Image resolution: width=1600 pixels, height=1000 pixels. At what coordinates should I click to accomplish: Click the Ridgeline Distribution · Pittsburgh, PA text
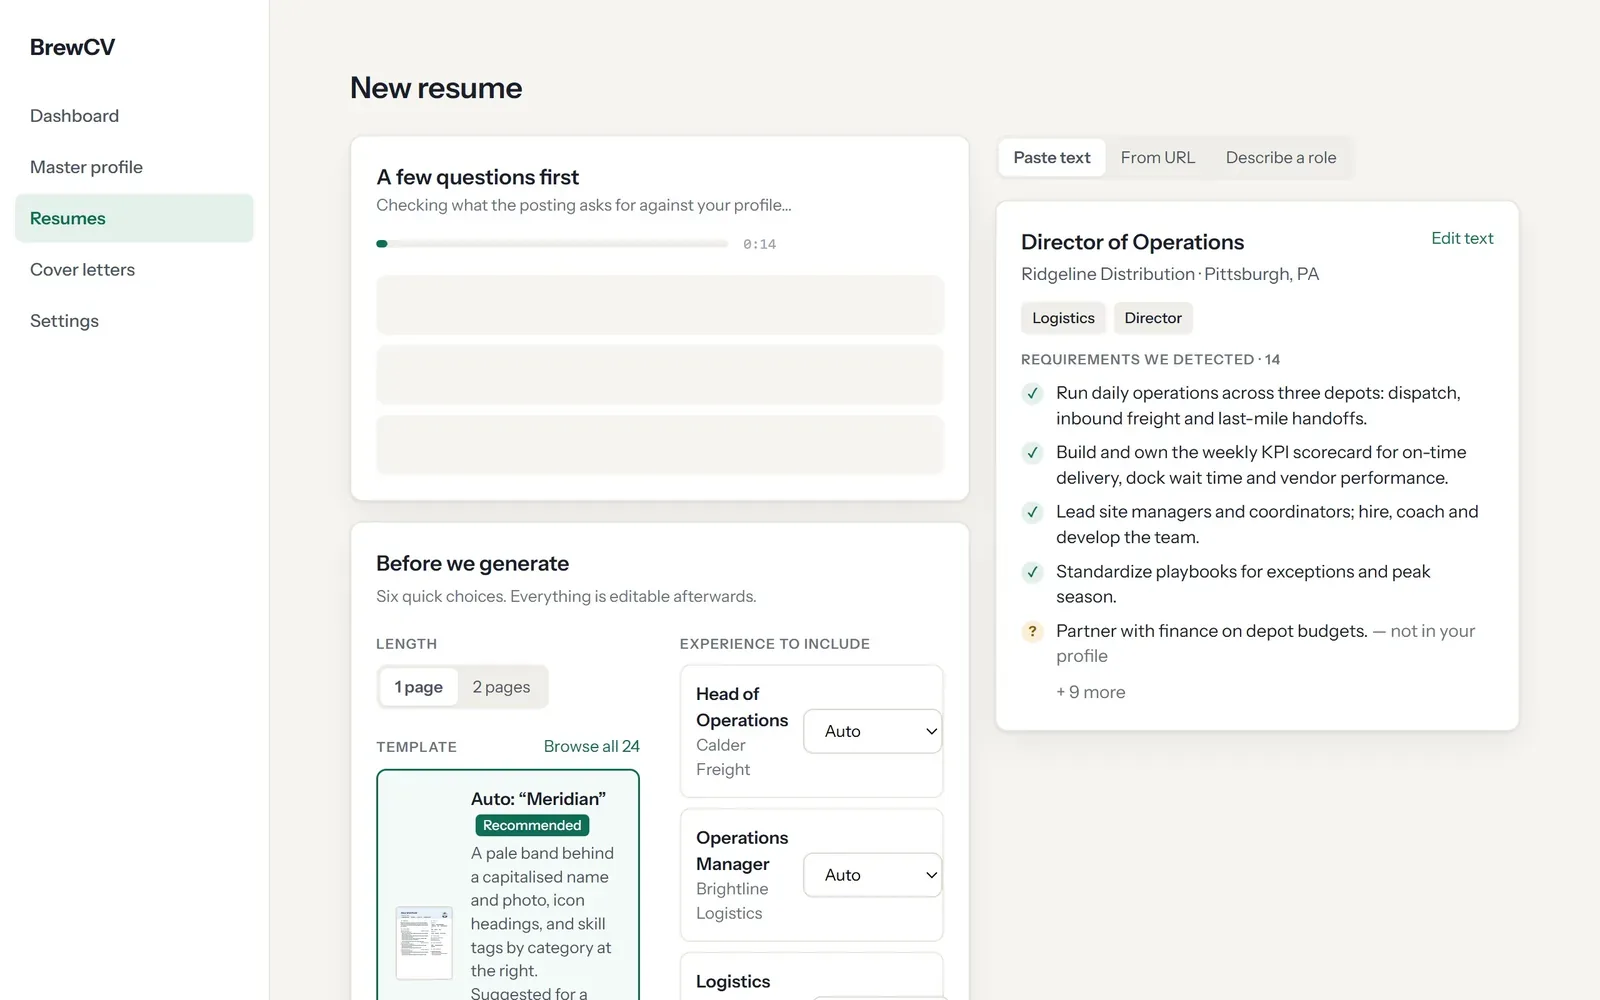pos(1170,274)
